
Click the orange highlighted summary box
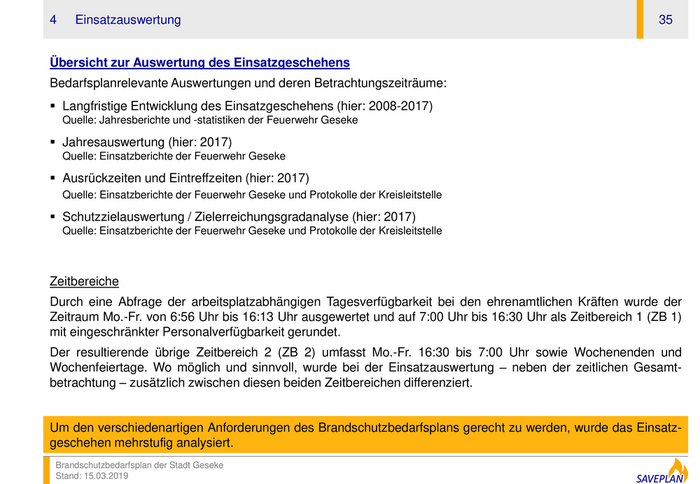click(366, 434)
